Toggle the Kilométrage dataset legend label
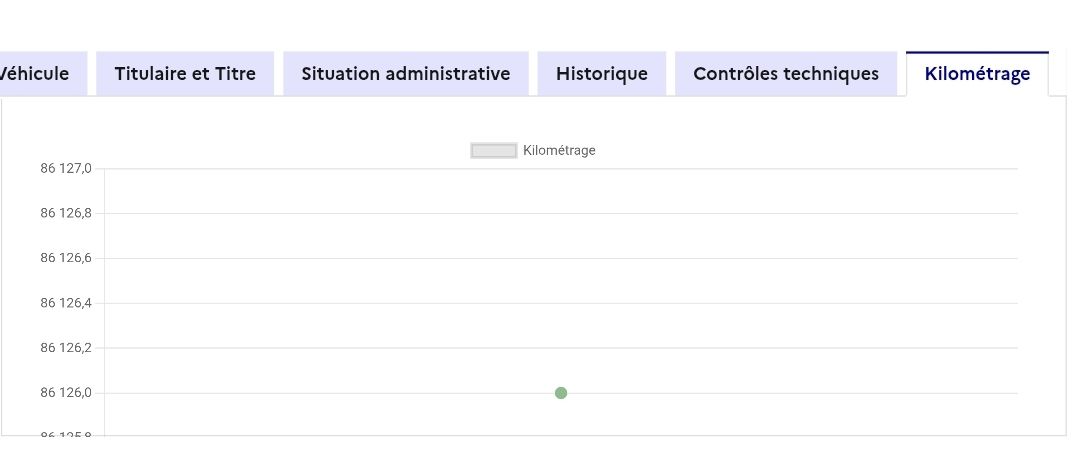Viewport: 1080px width, 472px height. click(559, 151)
